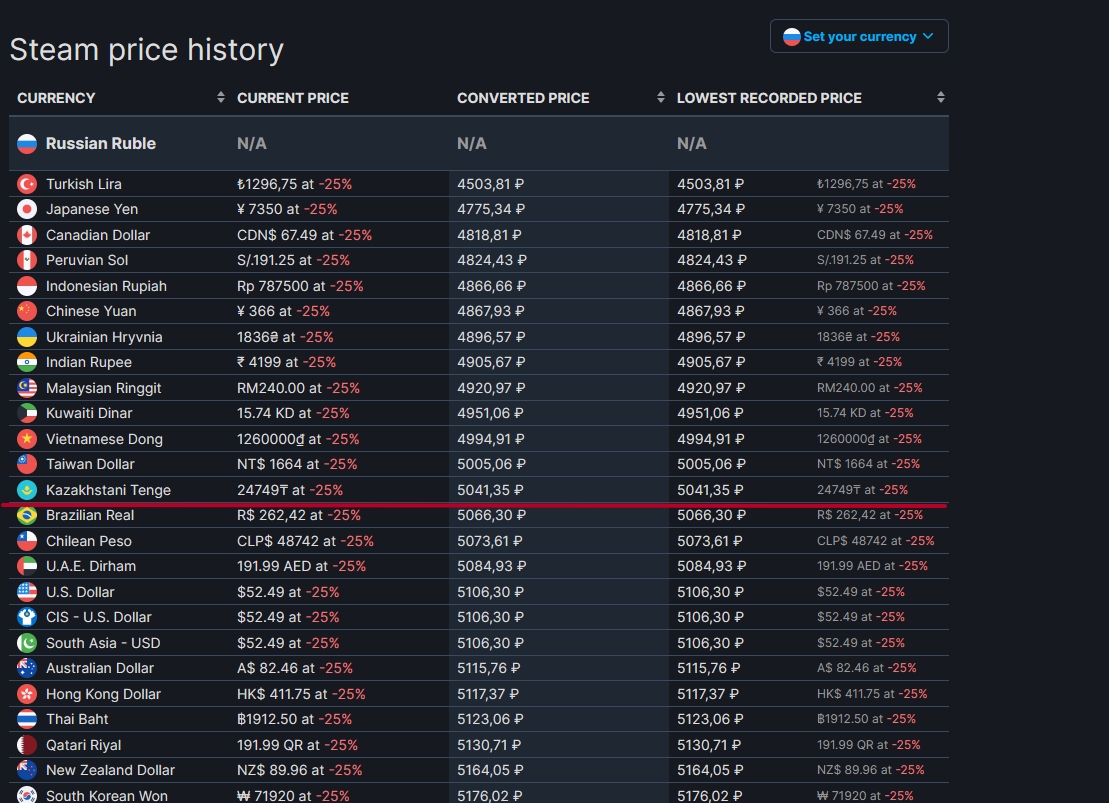Image resolution: width=1109 pixels, height=803 pixels.
Task: Click the Australian Dollar flag icon
Action: (27, 668)
